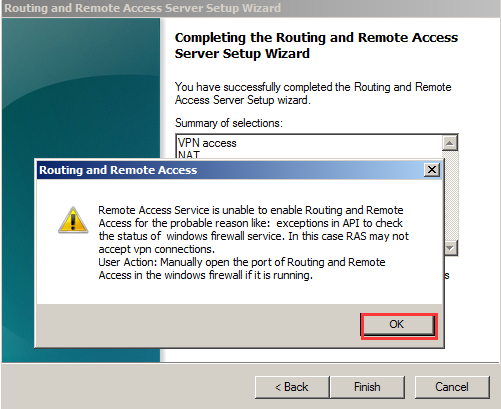Click the Server Setup Wizard window title bar

pos(250,8)
